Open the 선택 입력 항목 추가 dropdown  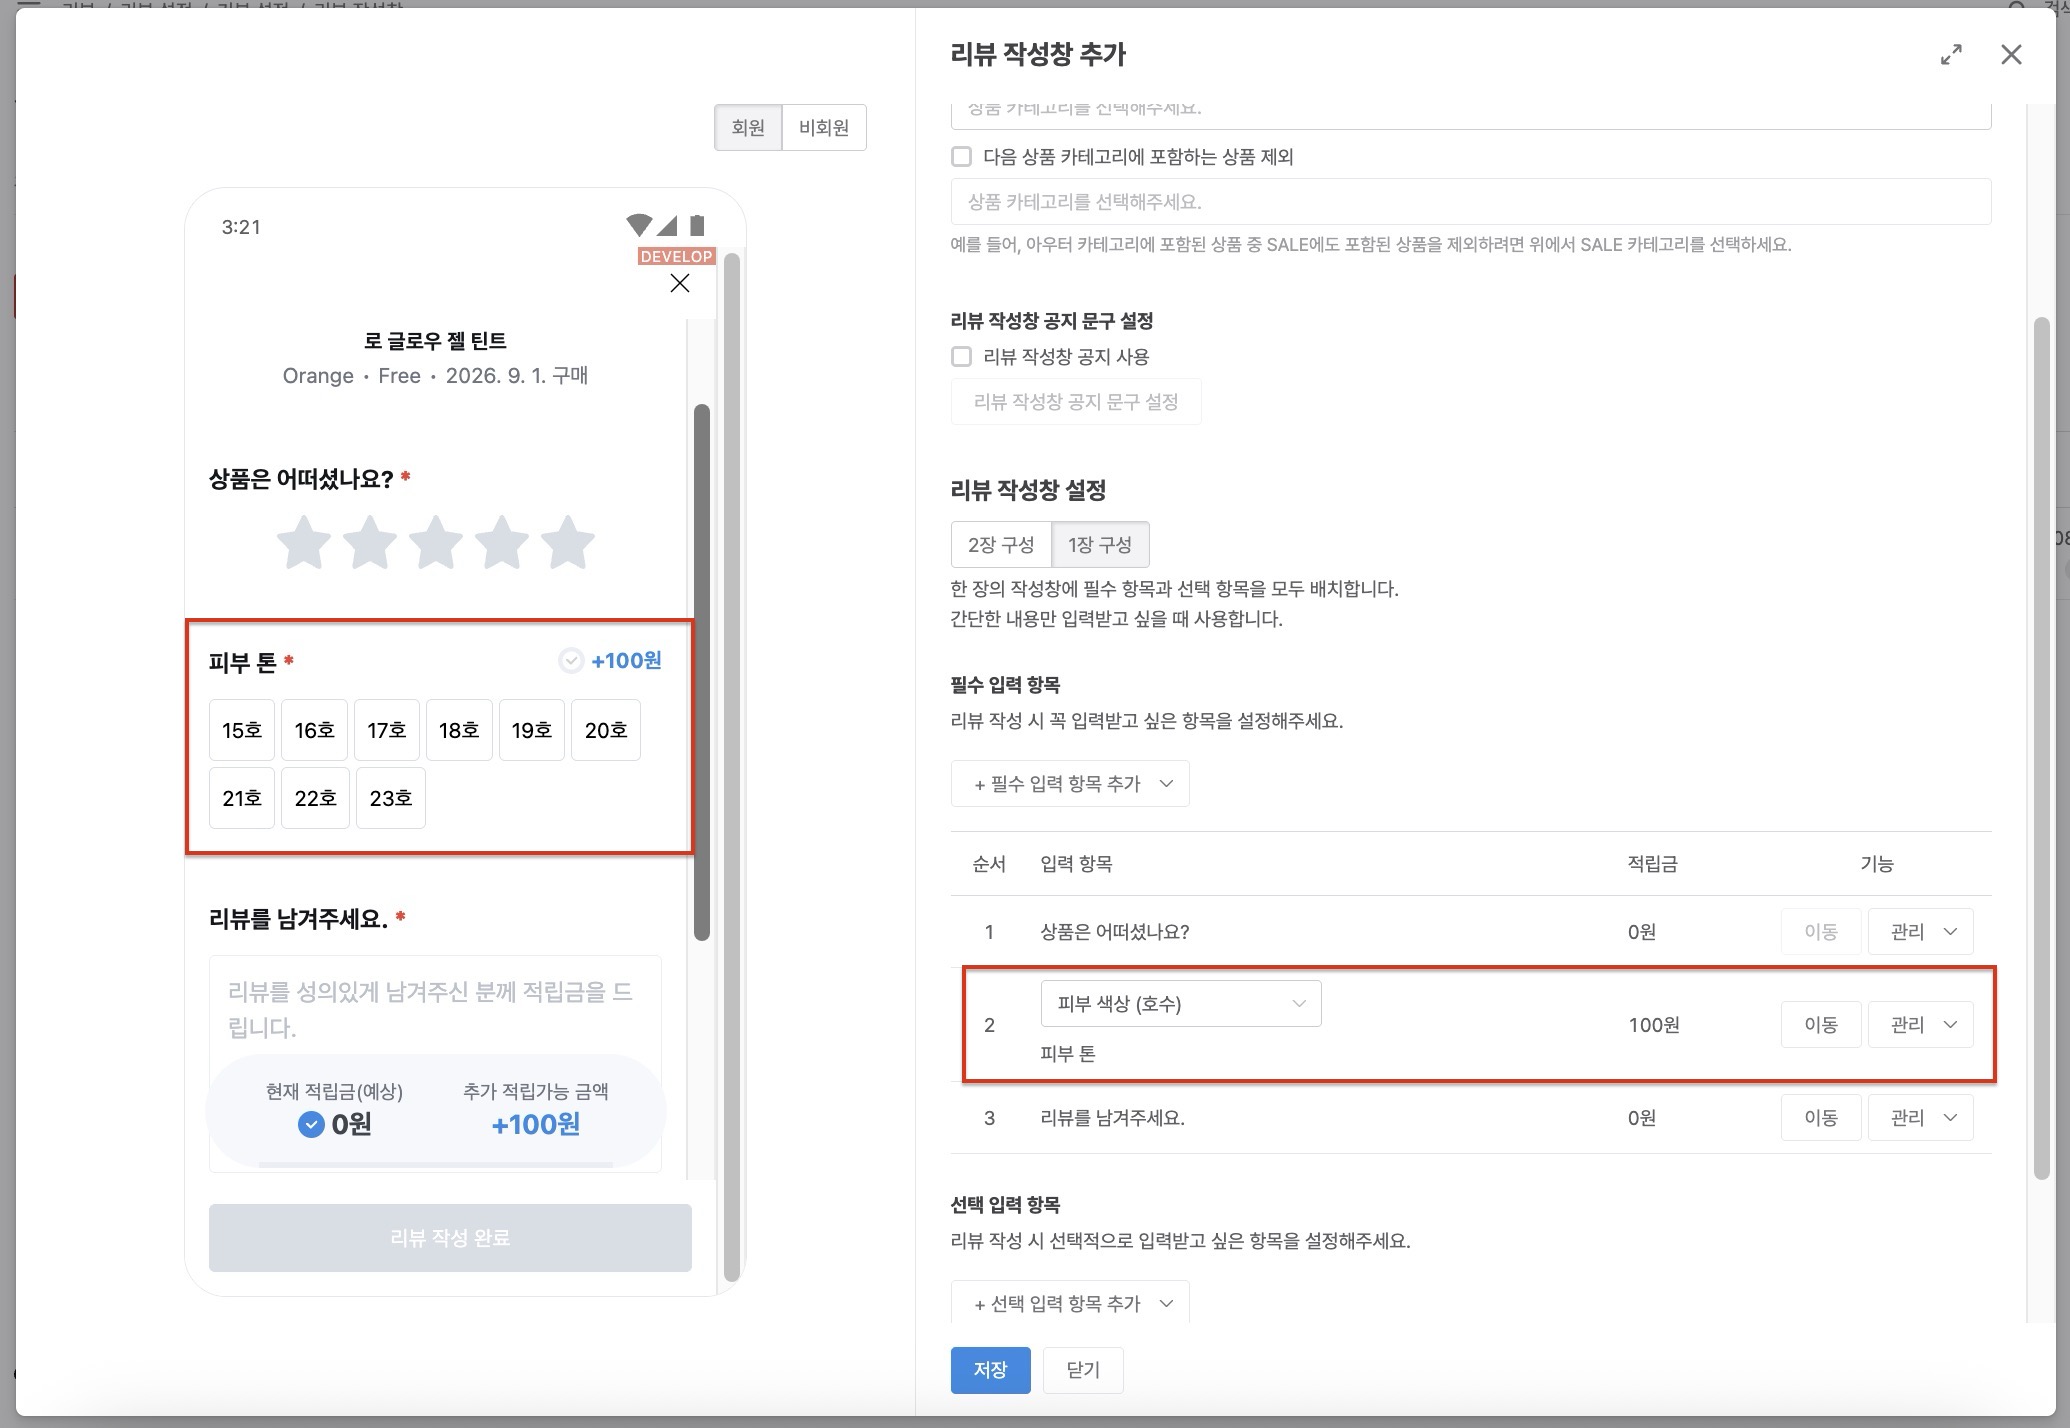click(x=1070, y=1303)
